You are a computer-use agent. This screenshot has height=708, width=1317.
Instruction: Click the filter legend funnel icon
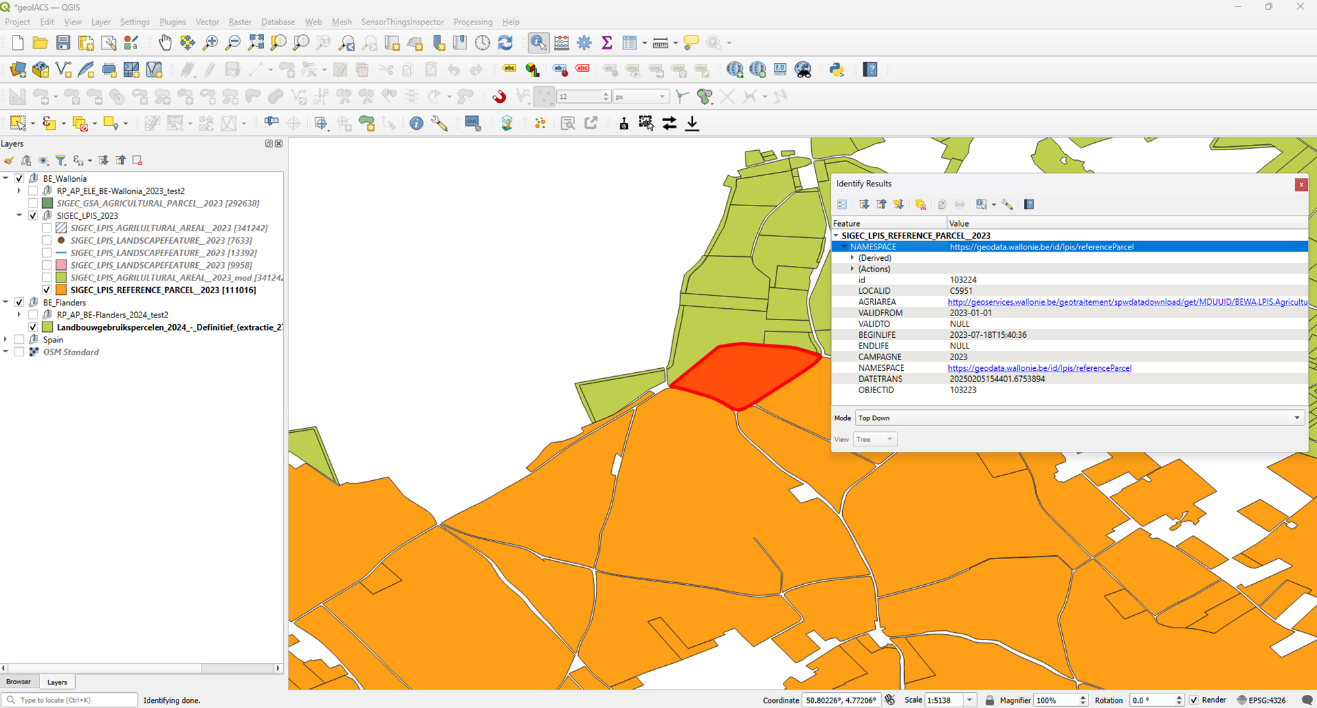(x=60, y=160)
